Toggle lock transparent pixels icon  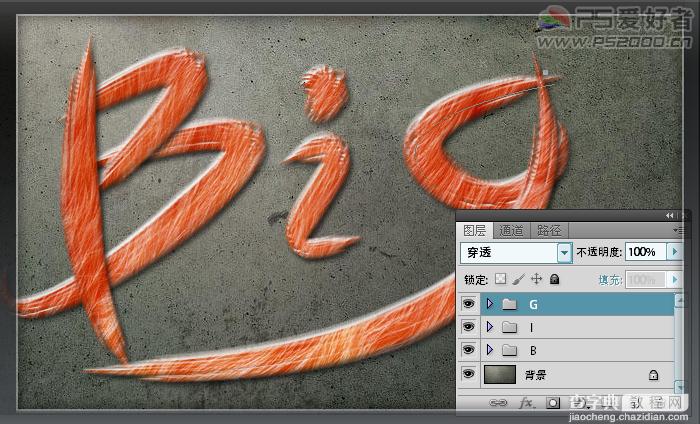(x=501, y=279)
